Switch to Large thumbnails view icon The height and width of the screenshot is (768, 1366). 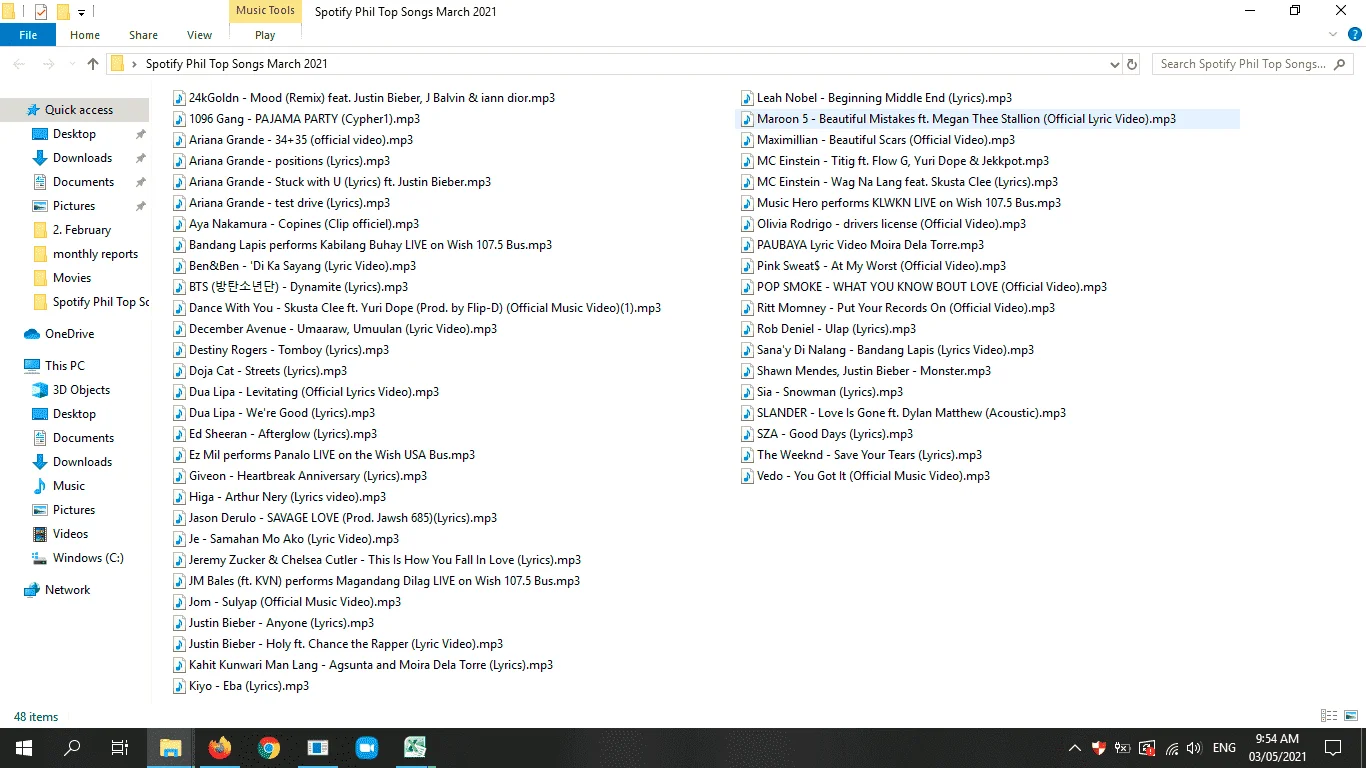click(1350, 716)
